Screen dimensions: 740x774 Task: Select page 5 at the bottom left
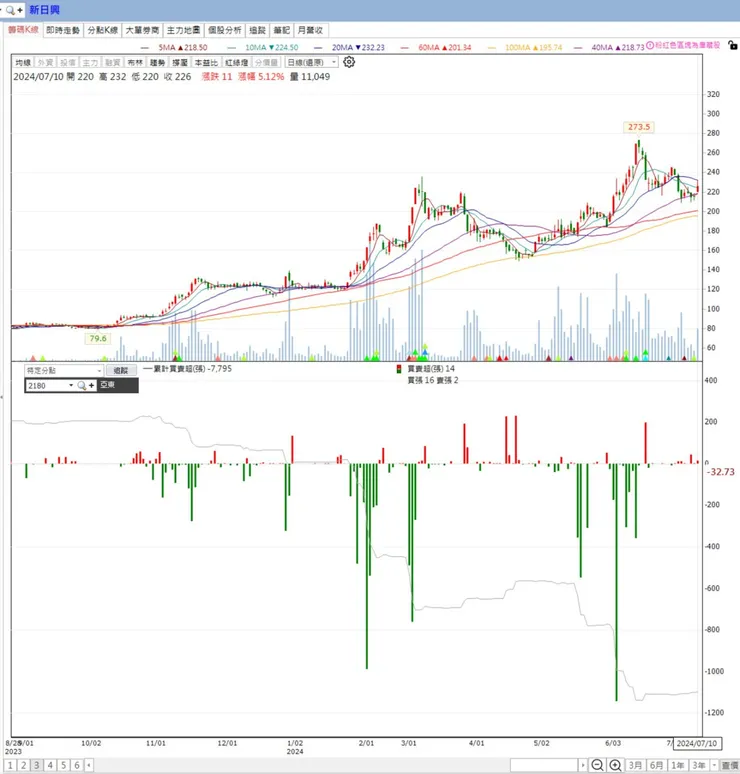pos(63,765)
